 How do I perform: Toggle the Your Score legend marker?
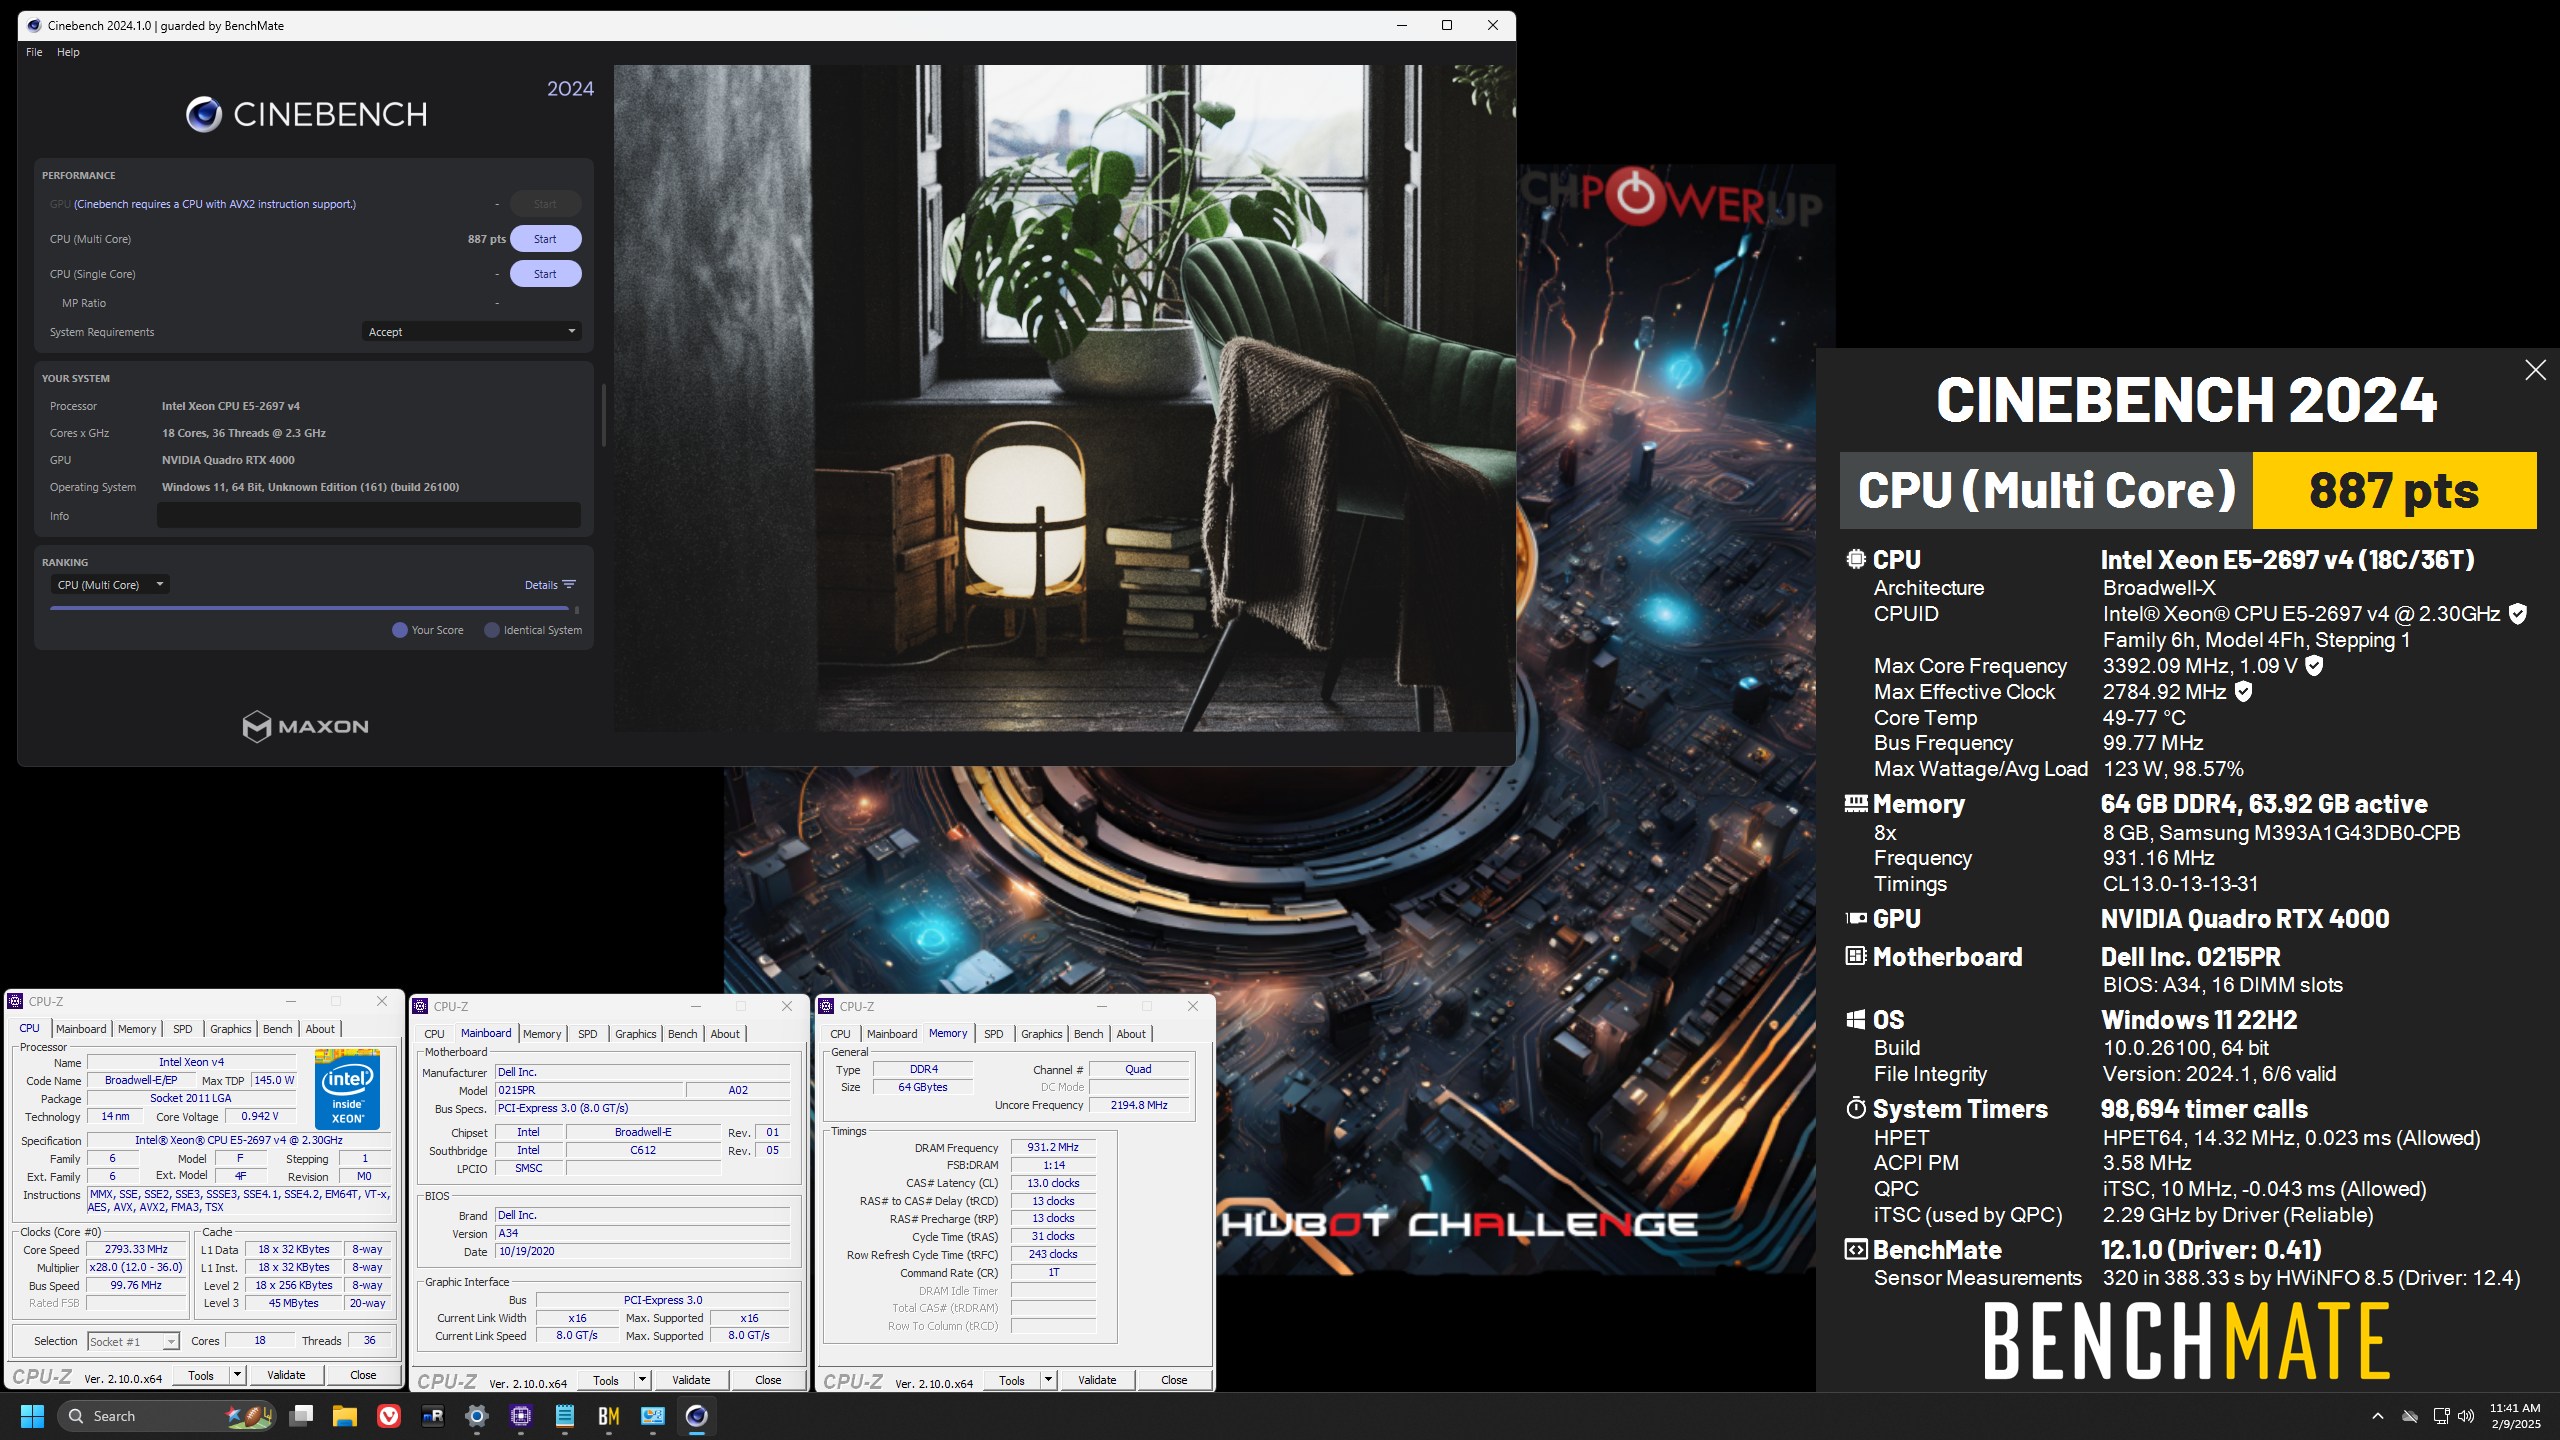(x=400, y=630)
